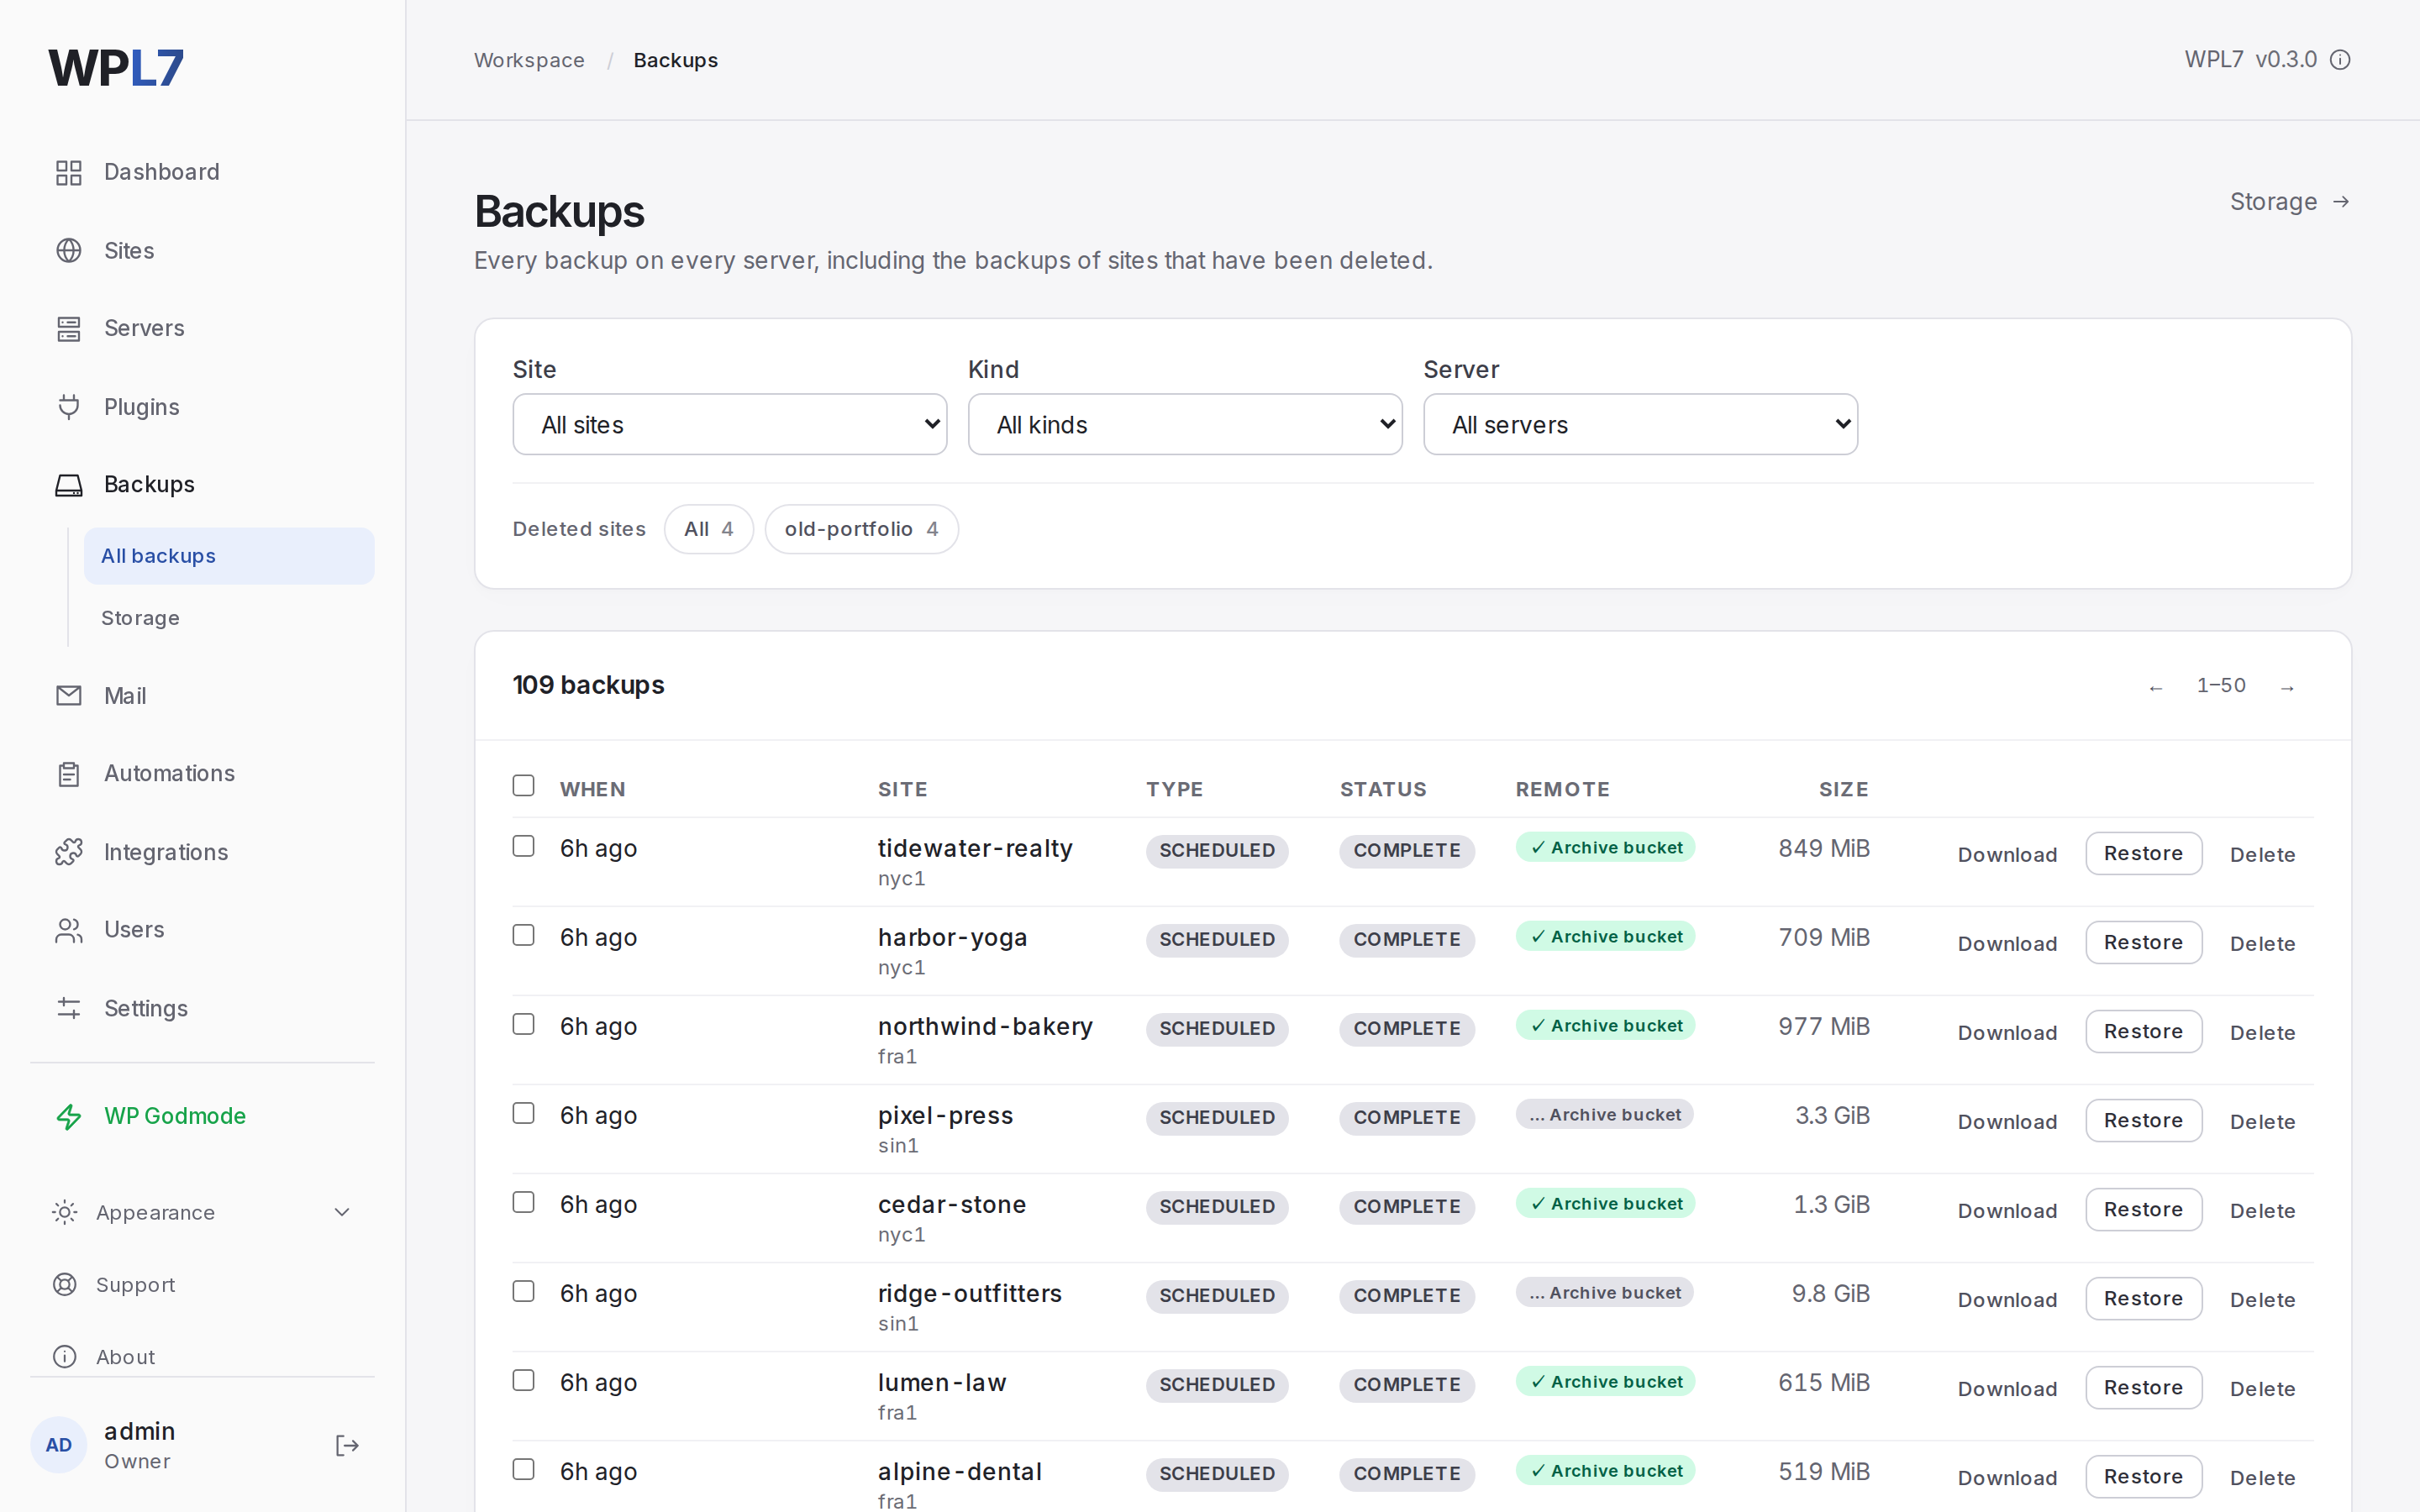Open the Server filter dropdown
Screen dimensions: 2420x1512
click(x=1640, y=425)
